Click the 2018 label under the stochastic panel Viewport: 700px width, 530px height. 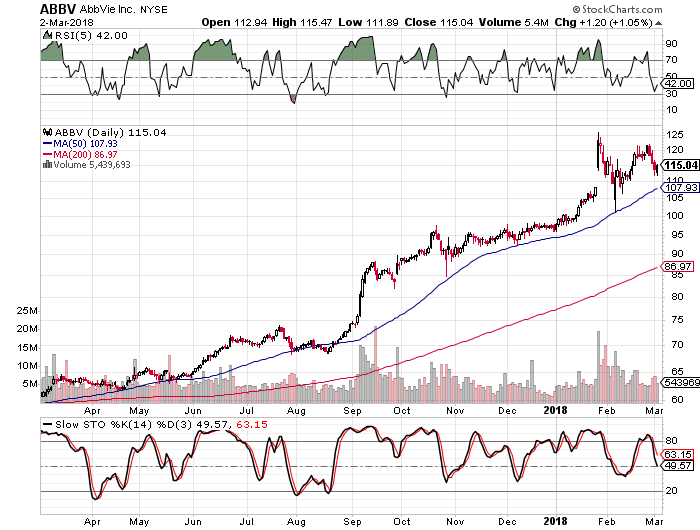click(x=555, y=521)
